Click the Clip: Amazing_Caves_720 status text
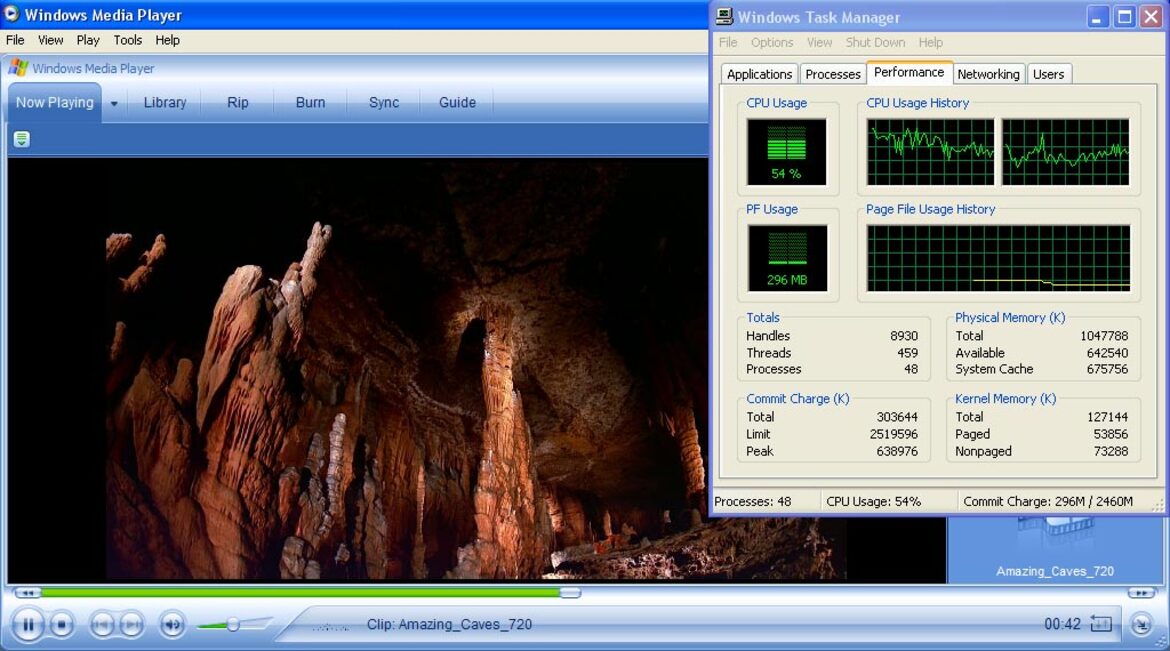Viewport: 1170px width, 651px height. point(449,624)
